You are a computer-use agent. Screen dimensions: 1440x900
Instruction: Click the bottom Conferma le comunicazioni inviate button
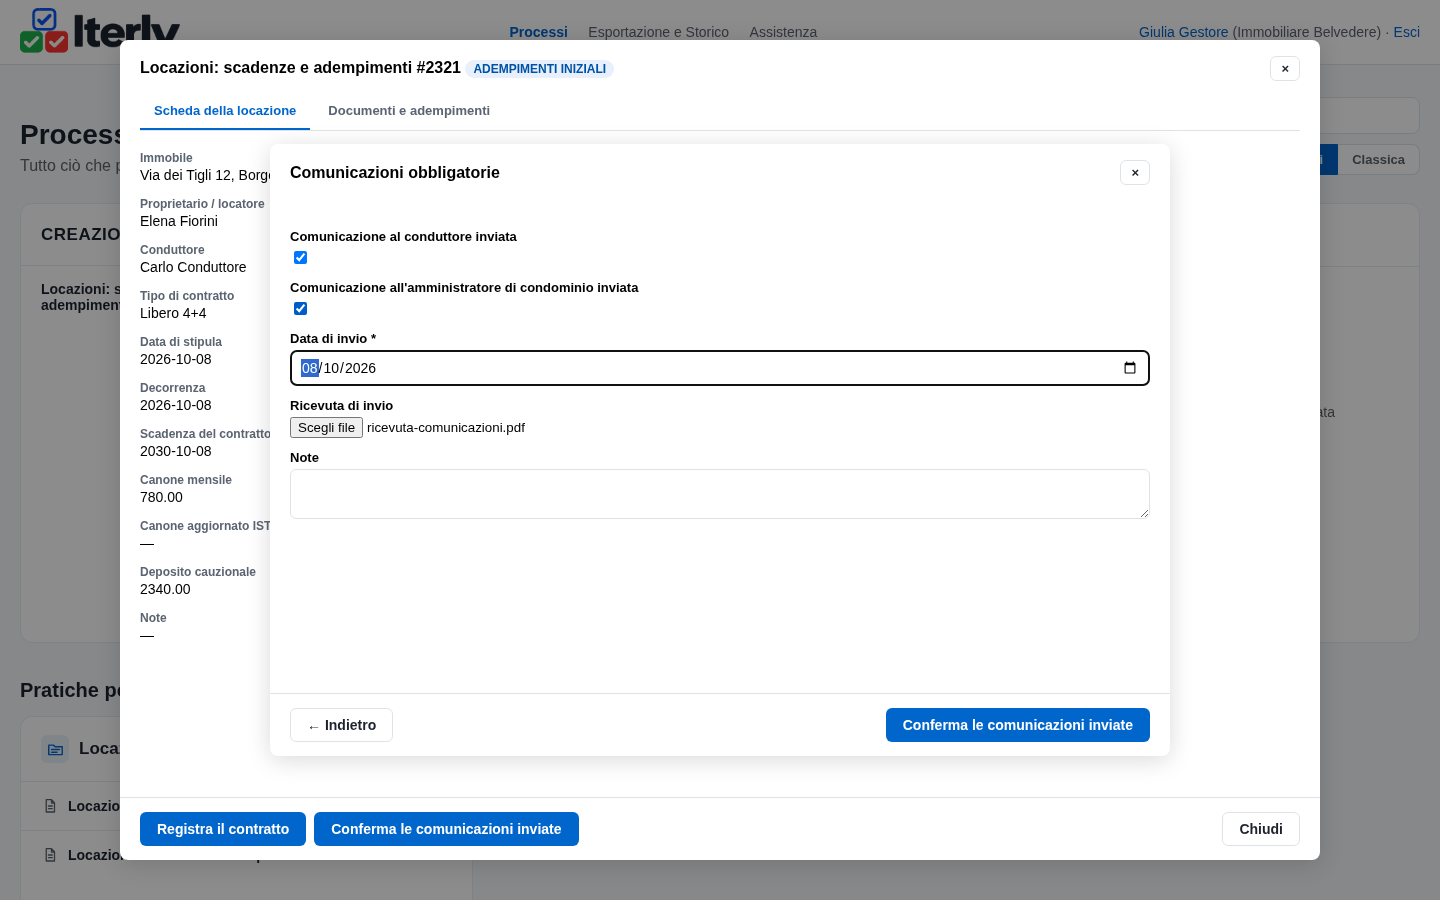(446, 829)
